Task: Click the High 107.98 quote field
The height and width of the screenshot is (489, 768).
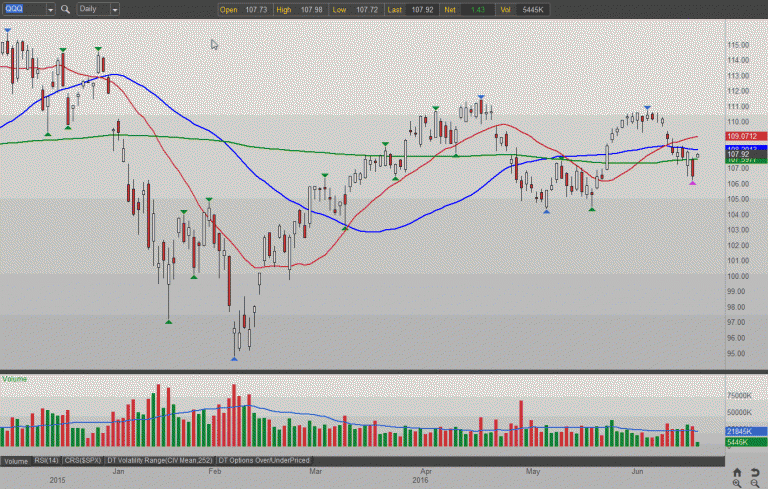Action: pyautogui.click(x=299, y=10)
